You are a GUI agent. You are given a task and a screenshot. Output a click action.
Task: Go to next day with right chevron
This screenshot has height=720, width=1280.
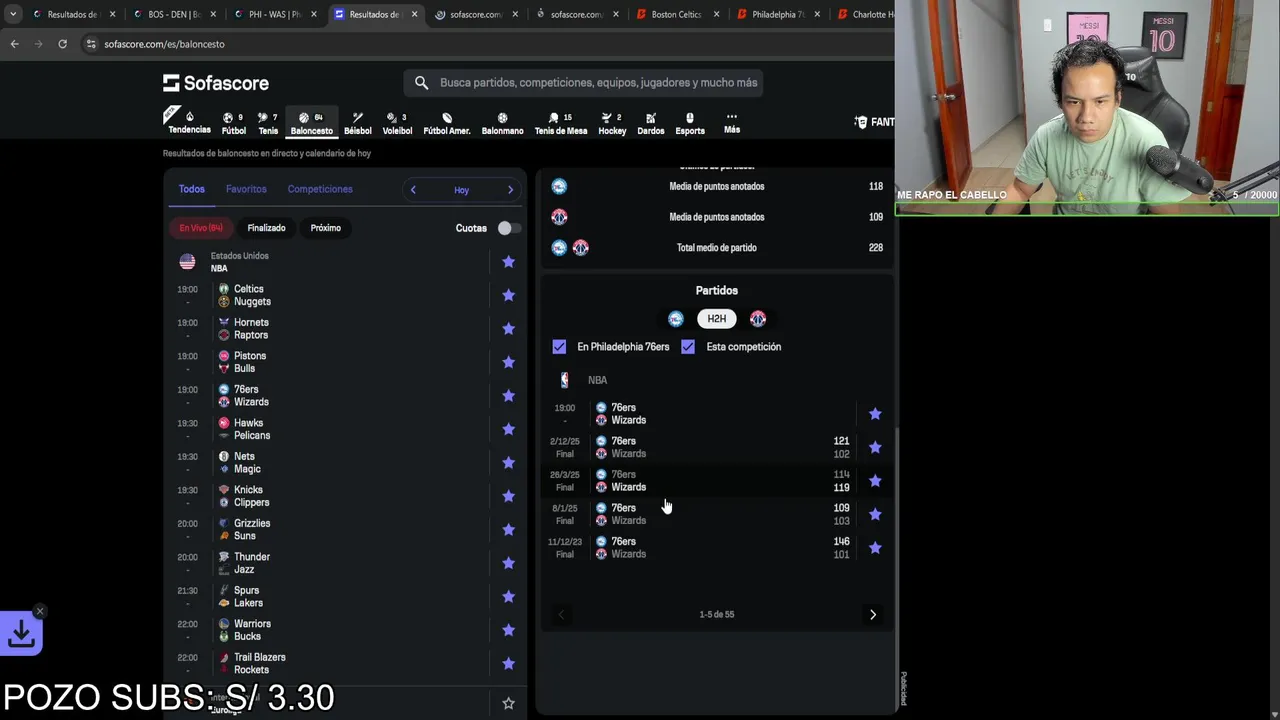click(x=510, y=190)
